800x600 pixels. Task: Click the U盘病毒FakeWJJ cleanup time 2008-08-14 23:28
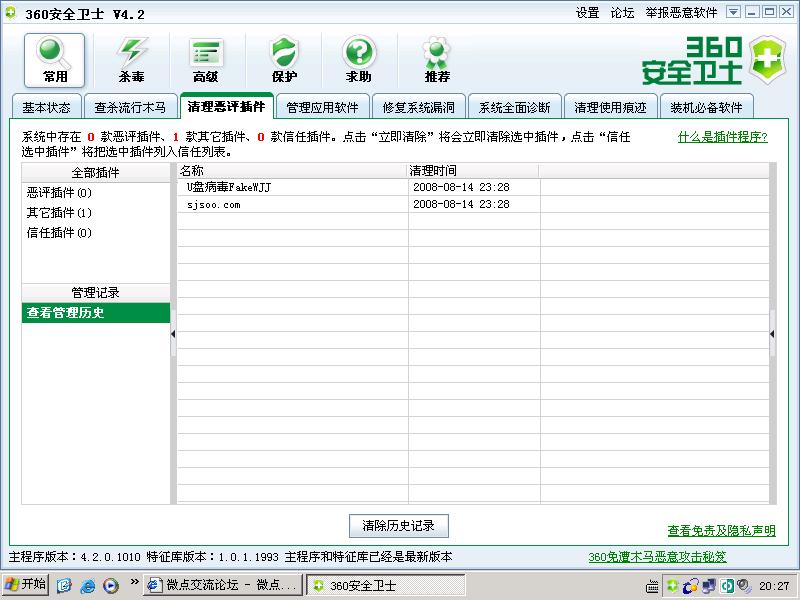[x=461, y=187]
